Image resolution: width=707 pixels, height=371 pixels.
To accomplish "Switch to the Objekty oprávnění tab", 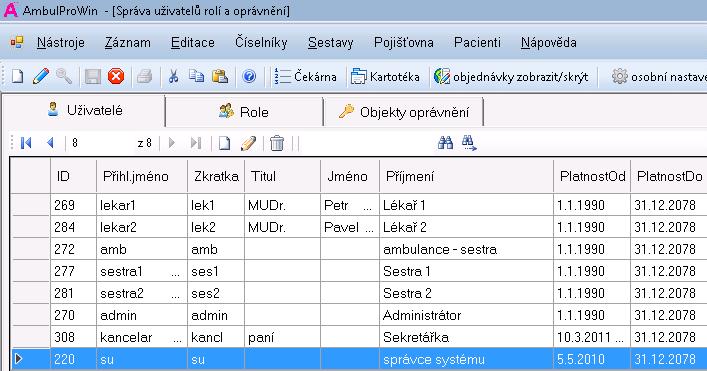I will pos(404,111).
